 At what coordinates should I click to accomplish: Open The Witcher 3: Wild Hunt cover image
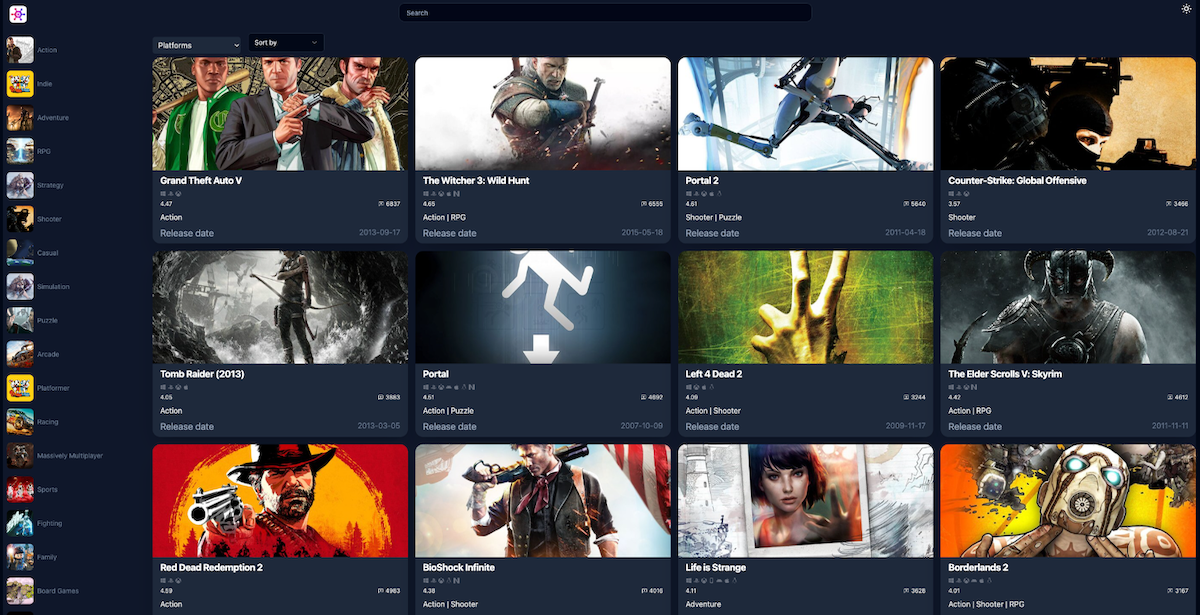[x=543, y=113]
